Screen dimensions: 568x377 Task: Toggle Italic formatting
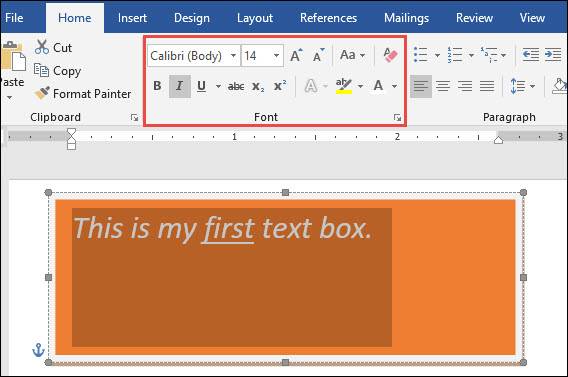coord(180,86)
